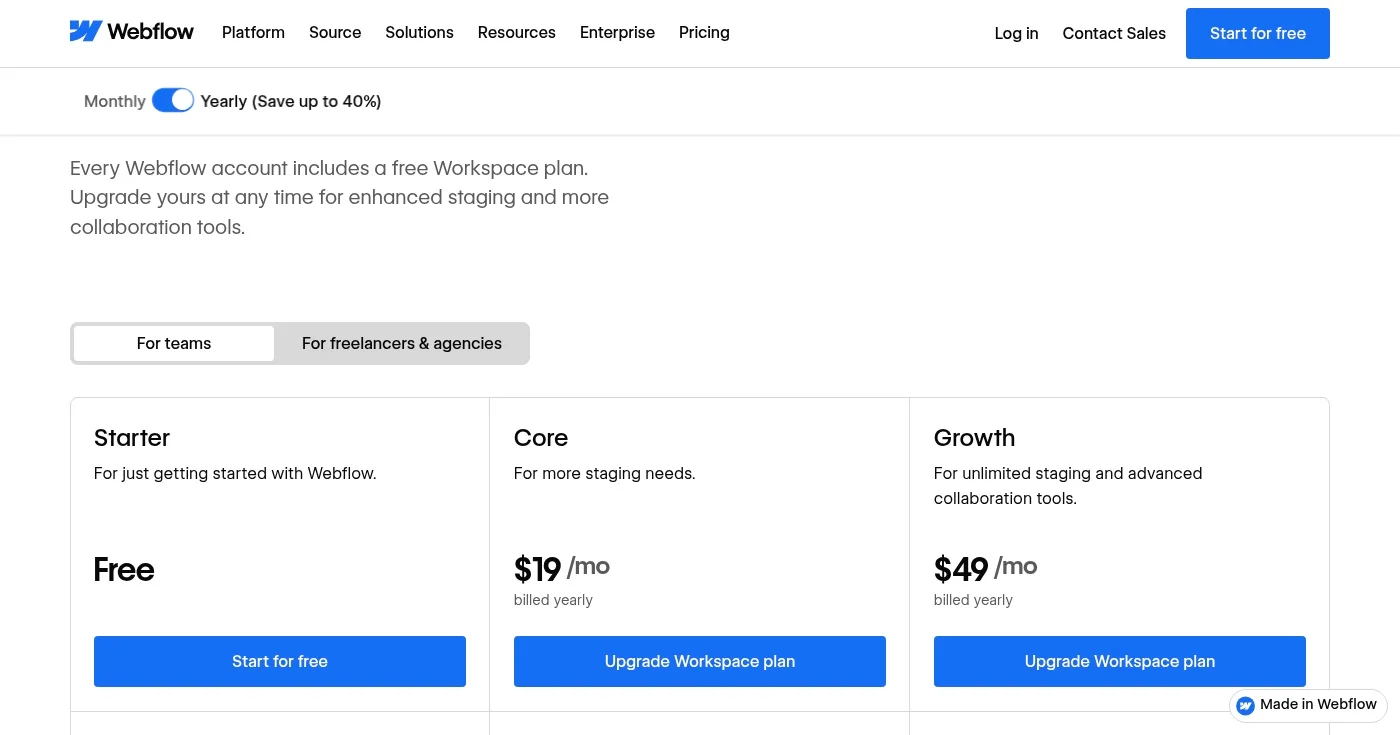Click Contact Sales
Screen dimensions: 1400x735
click(x=1114, y=34)
